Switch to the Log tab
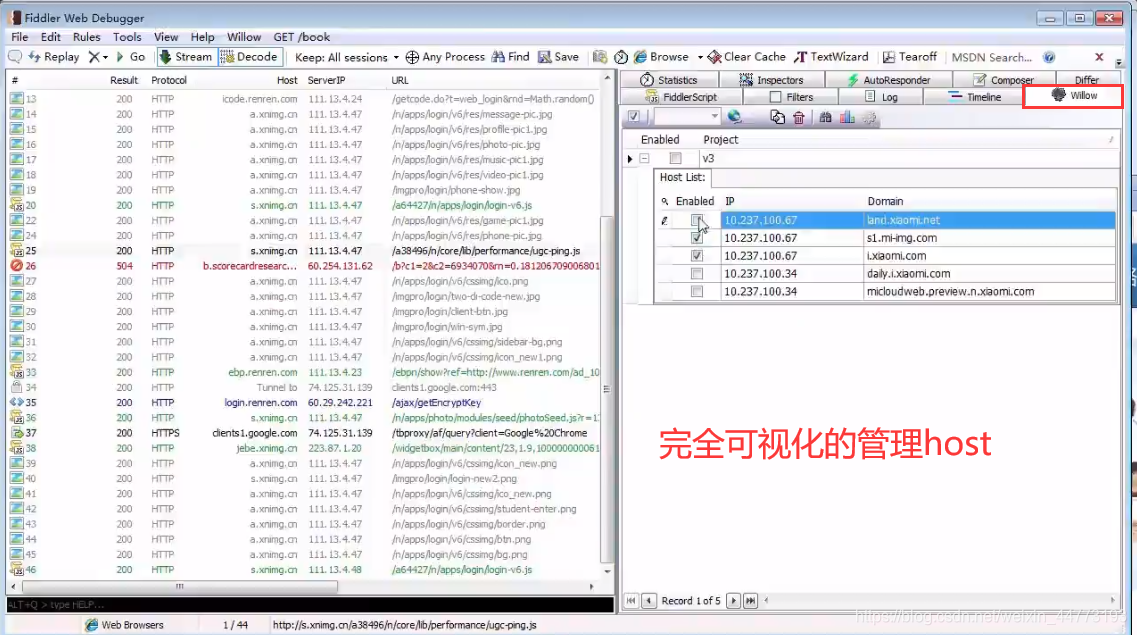1137x635 pixels. [x=881, y=97]
